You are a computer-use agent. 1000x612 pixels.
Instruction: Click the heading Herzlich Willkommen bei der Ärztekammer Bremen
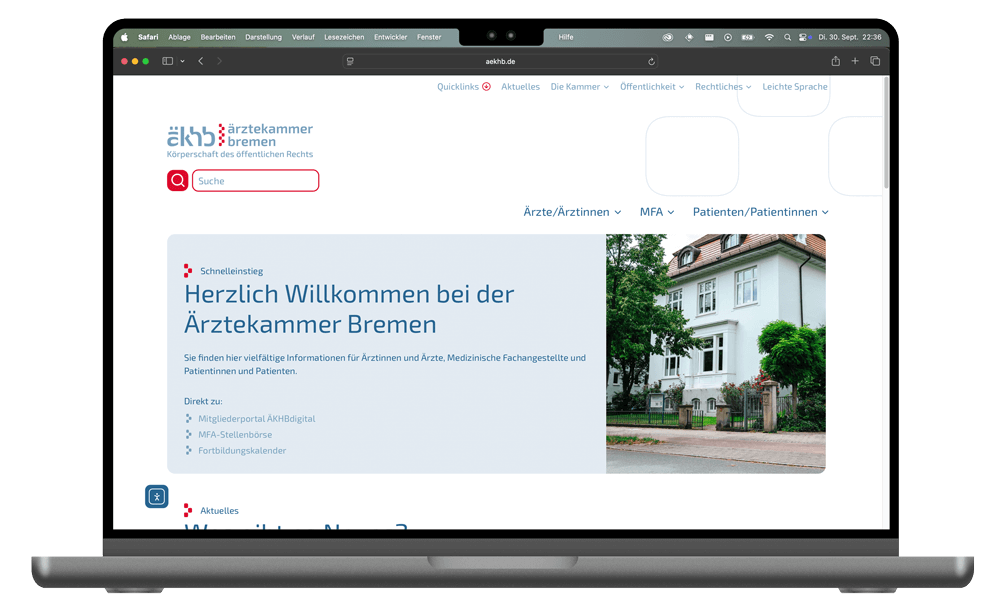click(349, 309)
